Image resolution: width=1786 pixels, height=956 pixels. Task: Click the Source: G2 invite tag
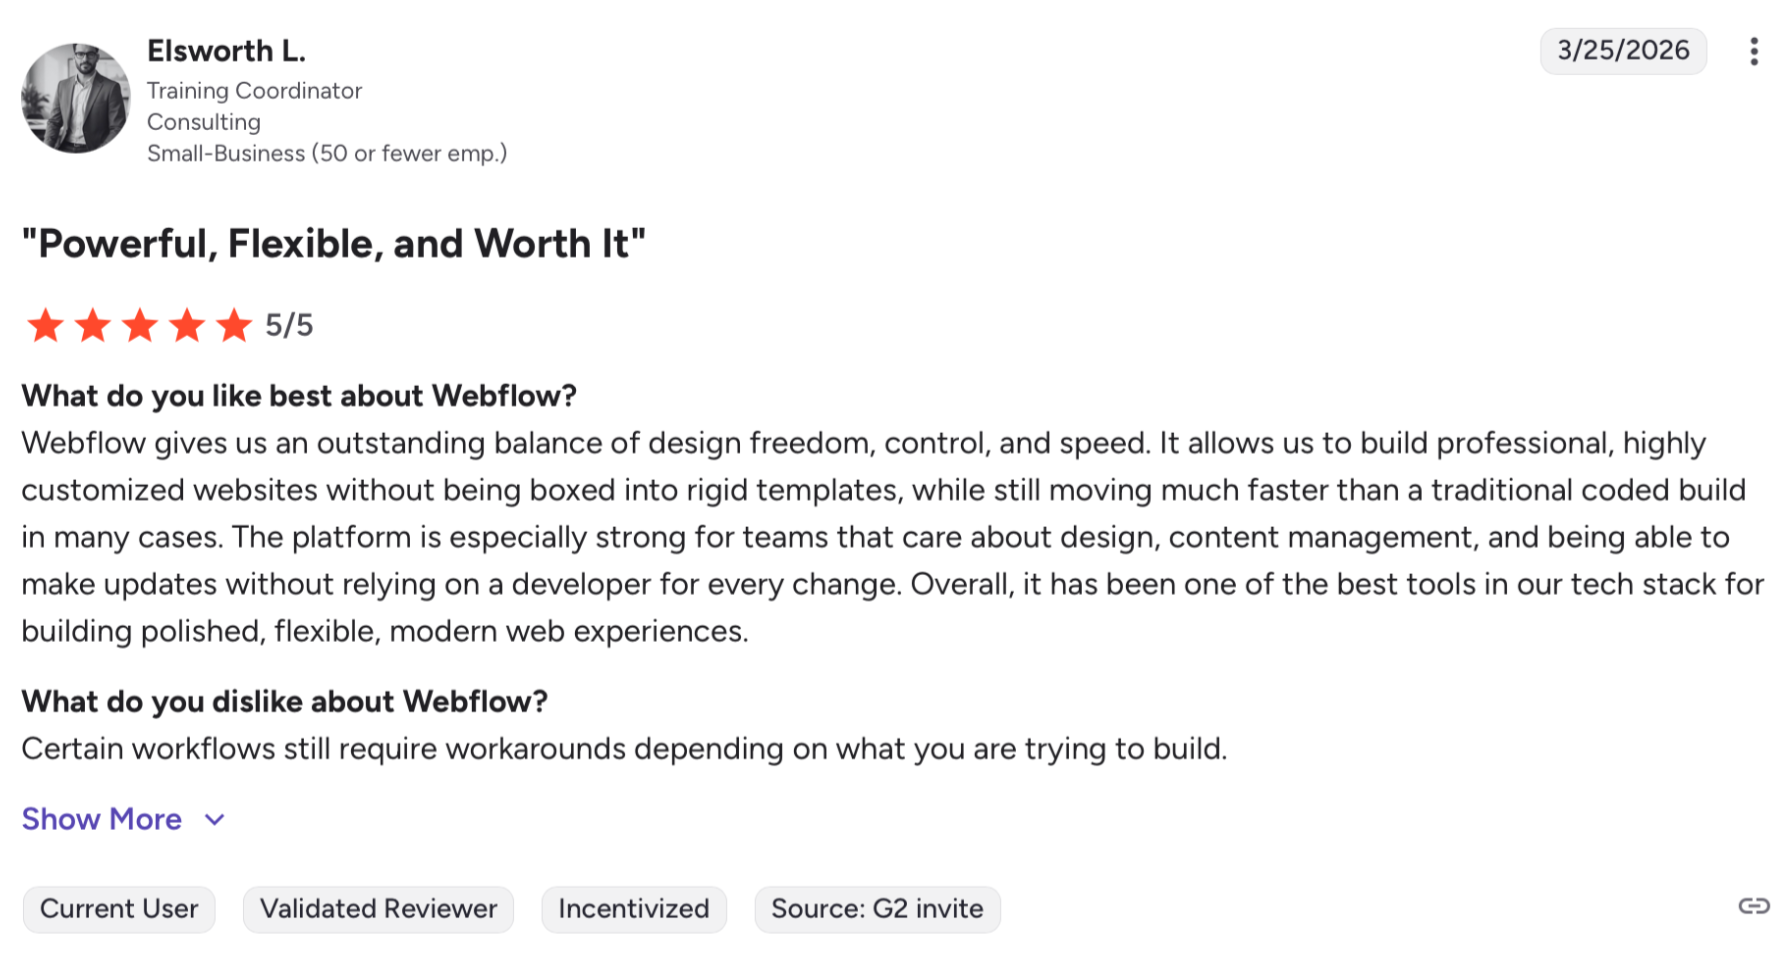(x=877, y=909)
